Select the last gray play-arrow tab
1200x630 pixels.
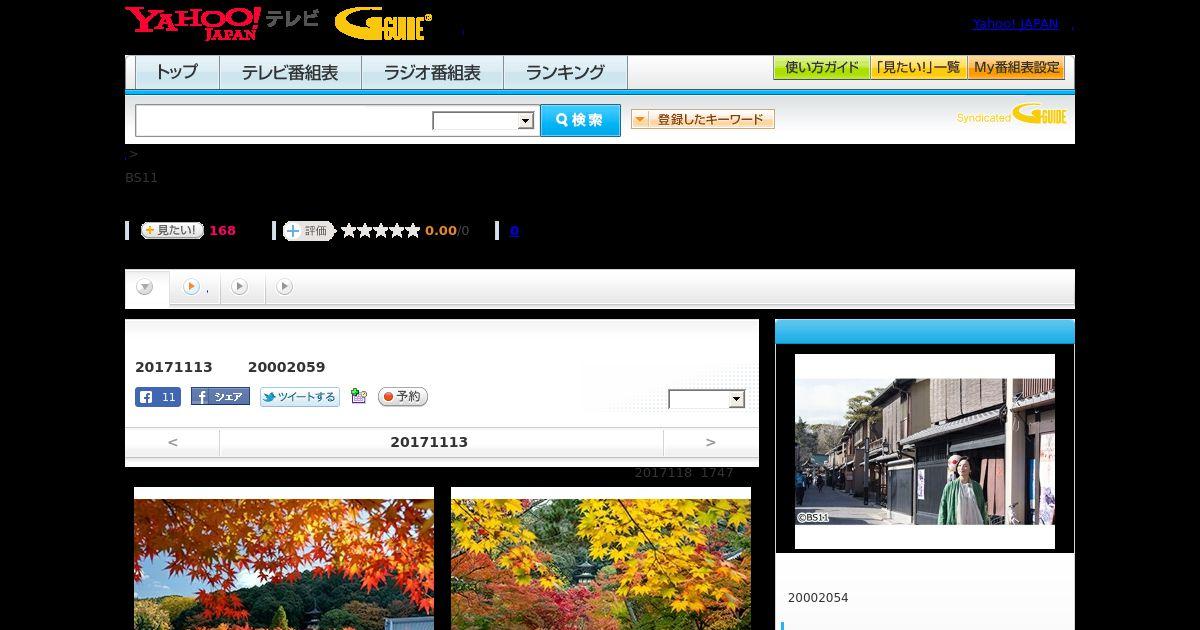pyautogui.click(x=284, y=287)
